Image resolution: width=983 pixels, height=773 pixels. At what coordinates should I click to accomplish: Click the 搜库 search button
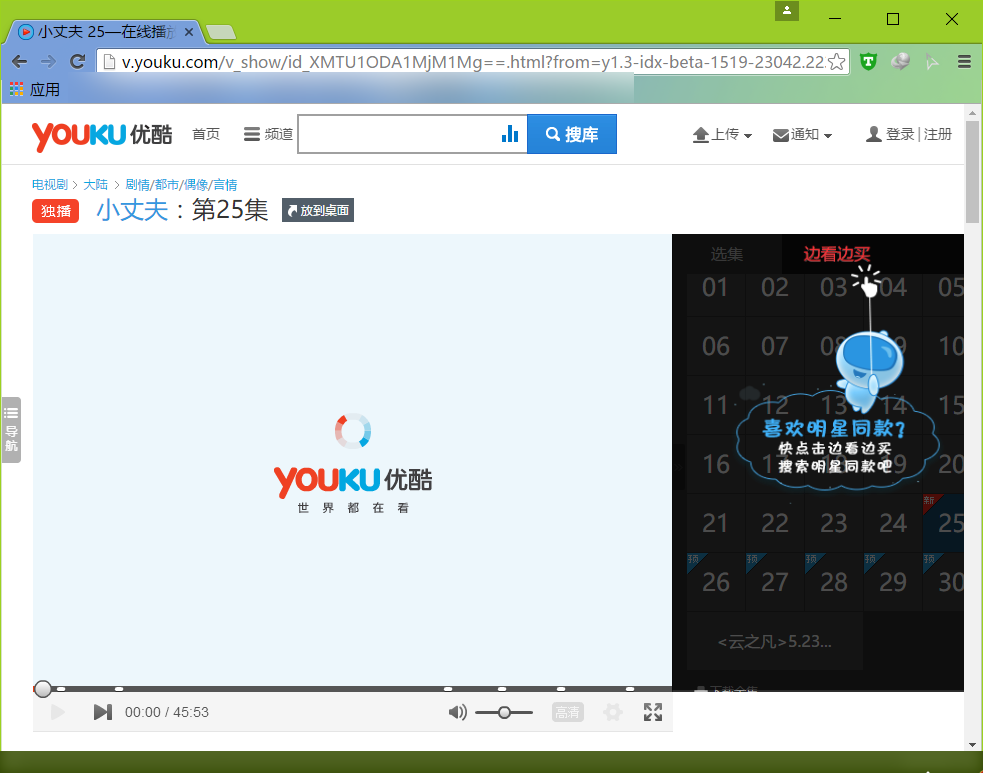pyautogui.click(x=572, y=134)
